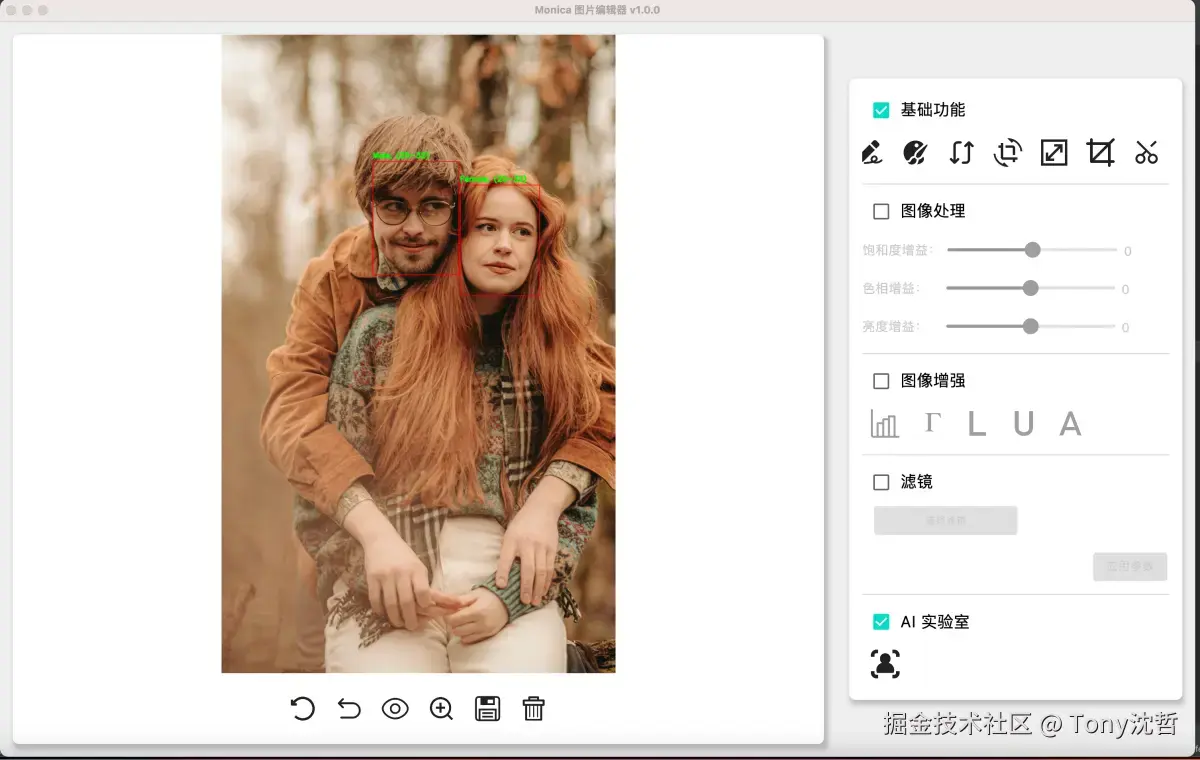Screen dimensions: 1200x760
Task: Click the resize/expand arrow icon
Action: click(x=1054, y=153)
